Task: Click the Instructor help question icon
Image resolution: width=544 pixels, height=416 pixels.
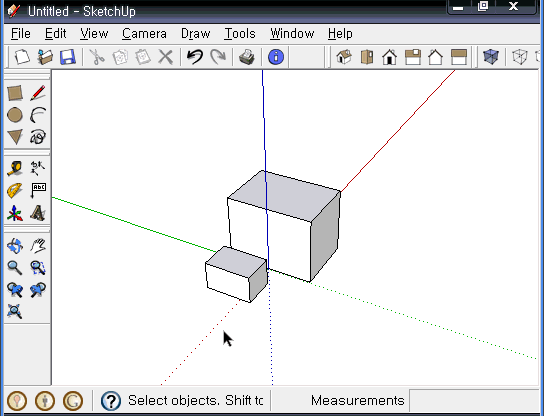Action: tap(111, 400)
